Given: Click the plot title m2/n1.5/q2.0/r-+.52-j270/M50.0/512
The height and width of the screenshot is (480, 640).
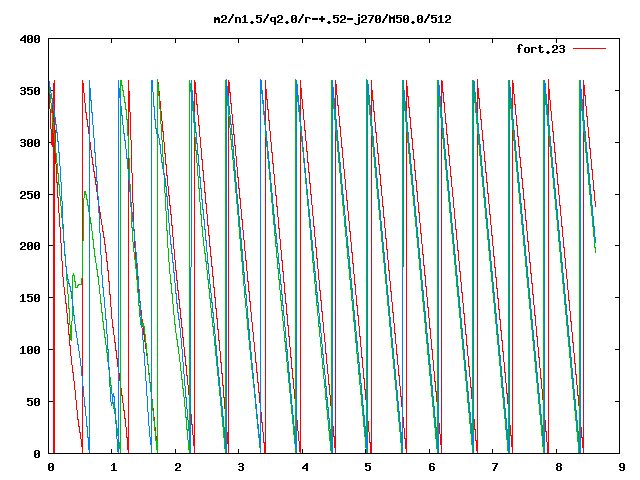Looking at the screenshot, I should (x=333, y=19).
